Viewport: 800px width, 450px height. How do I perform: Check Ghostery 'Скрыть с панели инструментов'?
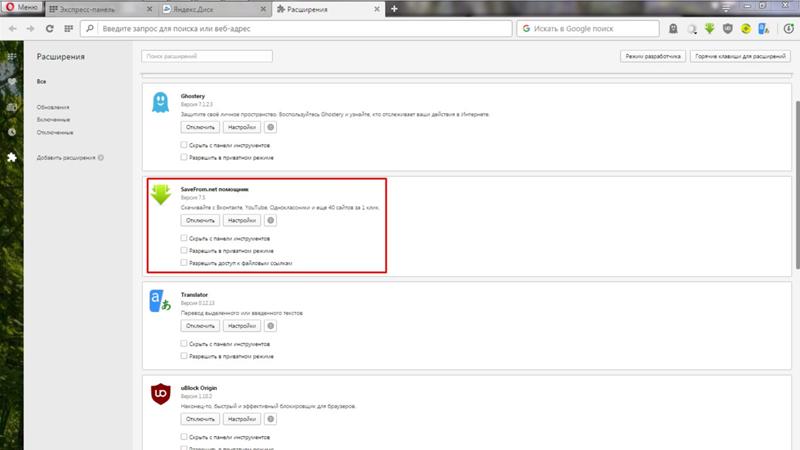(x=184, y=145)
